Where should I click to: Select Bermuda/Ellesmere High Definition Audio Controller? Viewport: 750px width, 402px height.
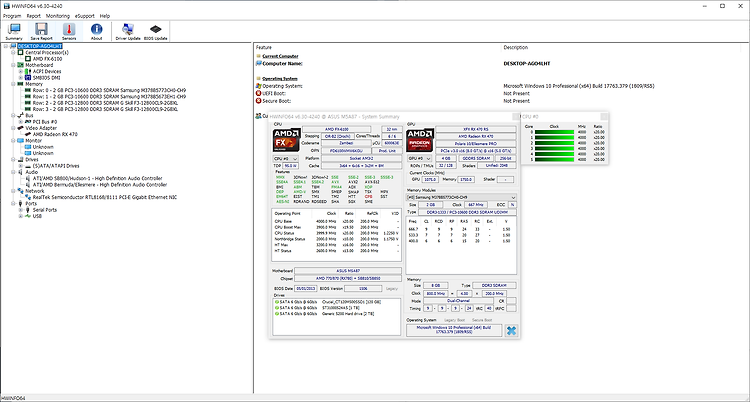point(99,184)
